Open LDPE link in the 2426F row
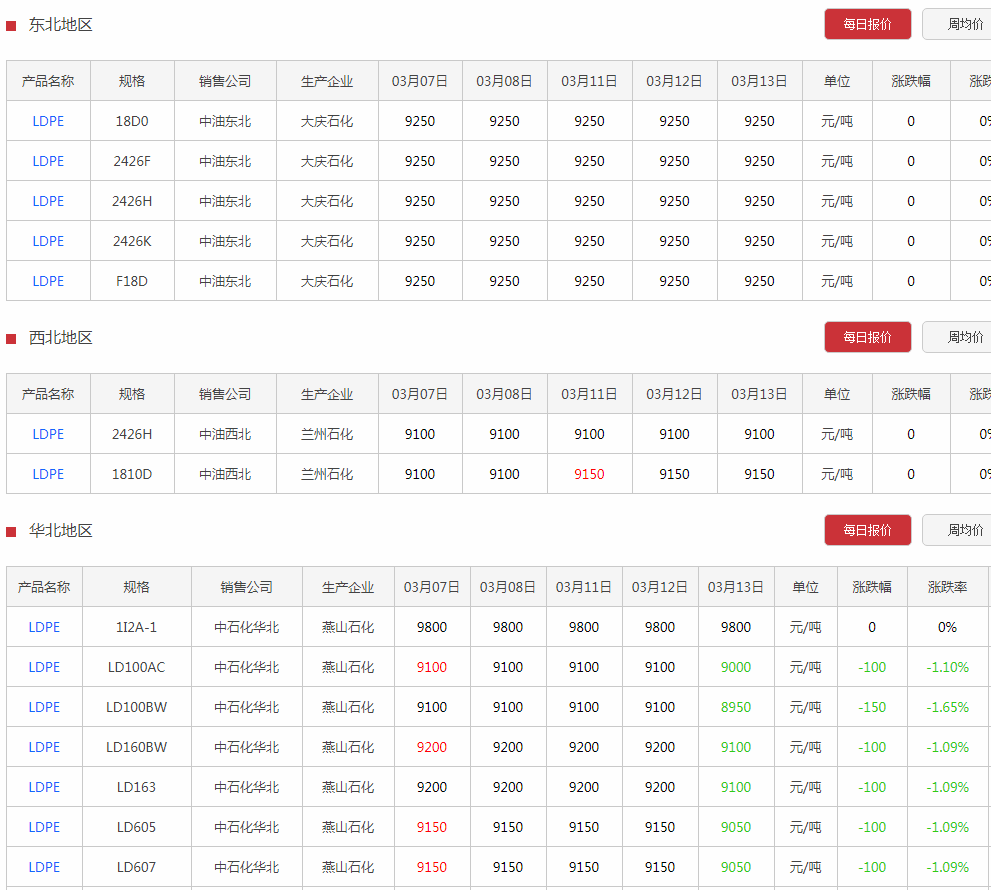991x890 pixels. [48, 161]
